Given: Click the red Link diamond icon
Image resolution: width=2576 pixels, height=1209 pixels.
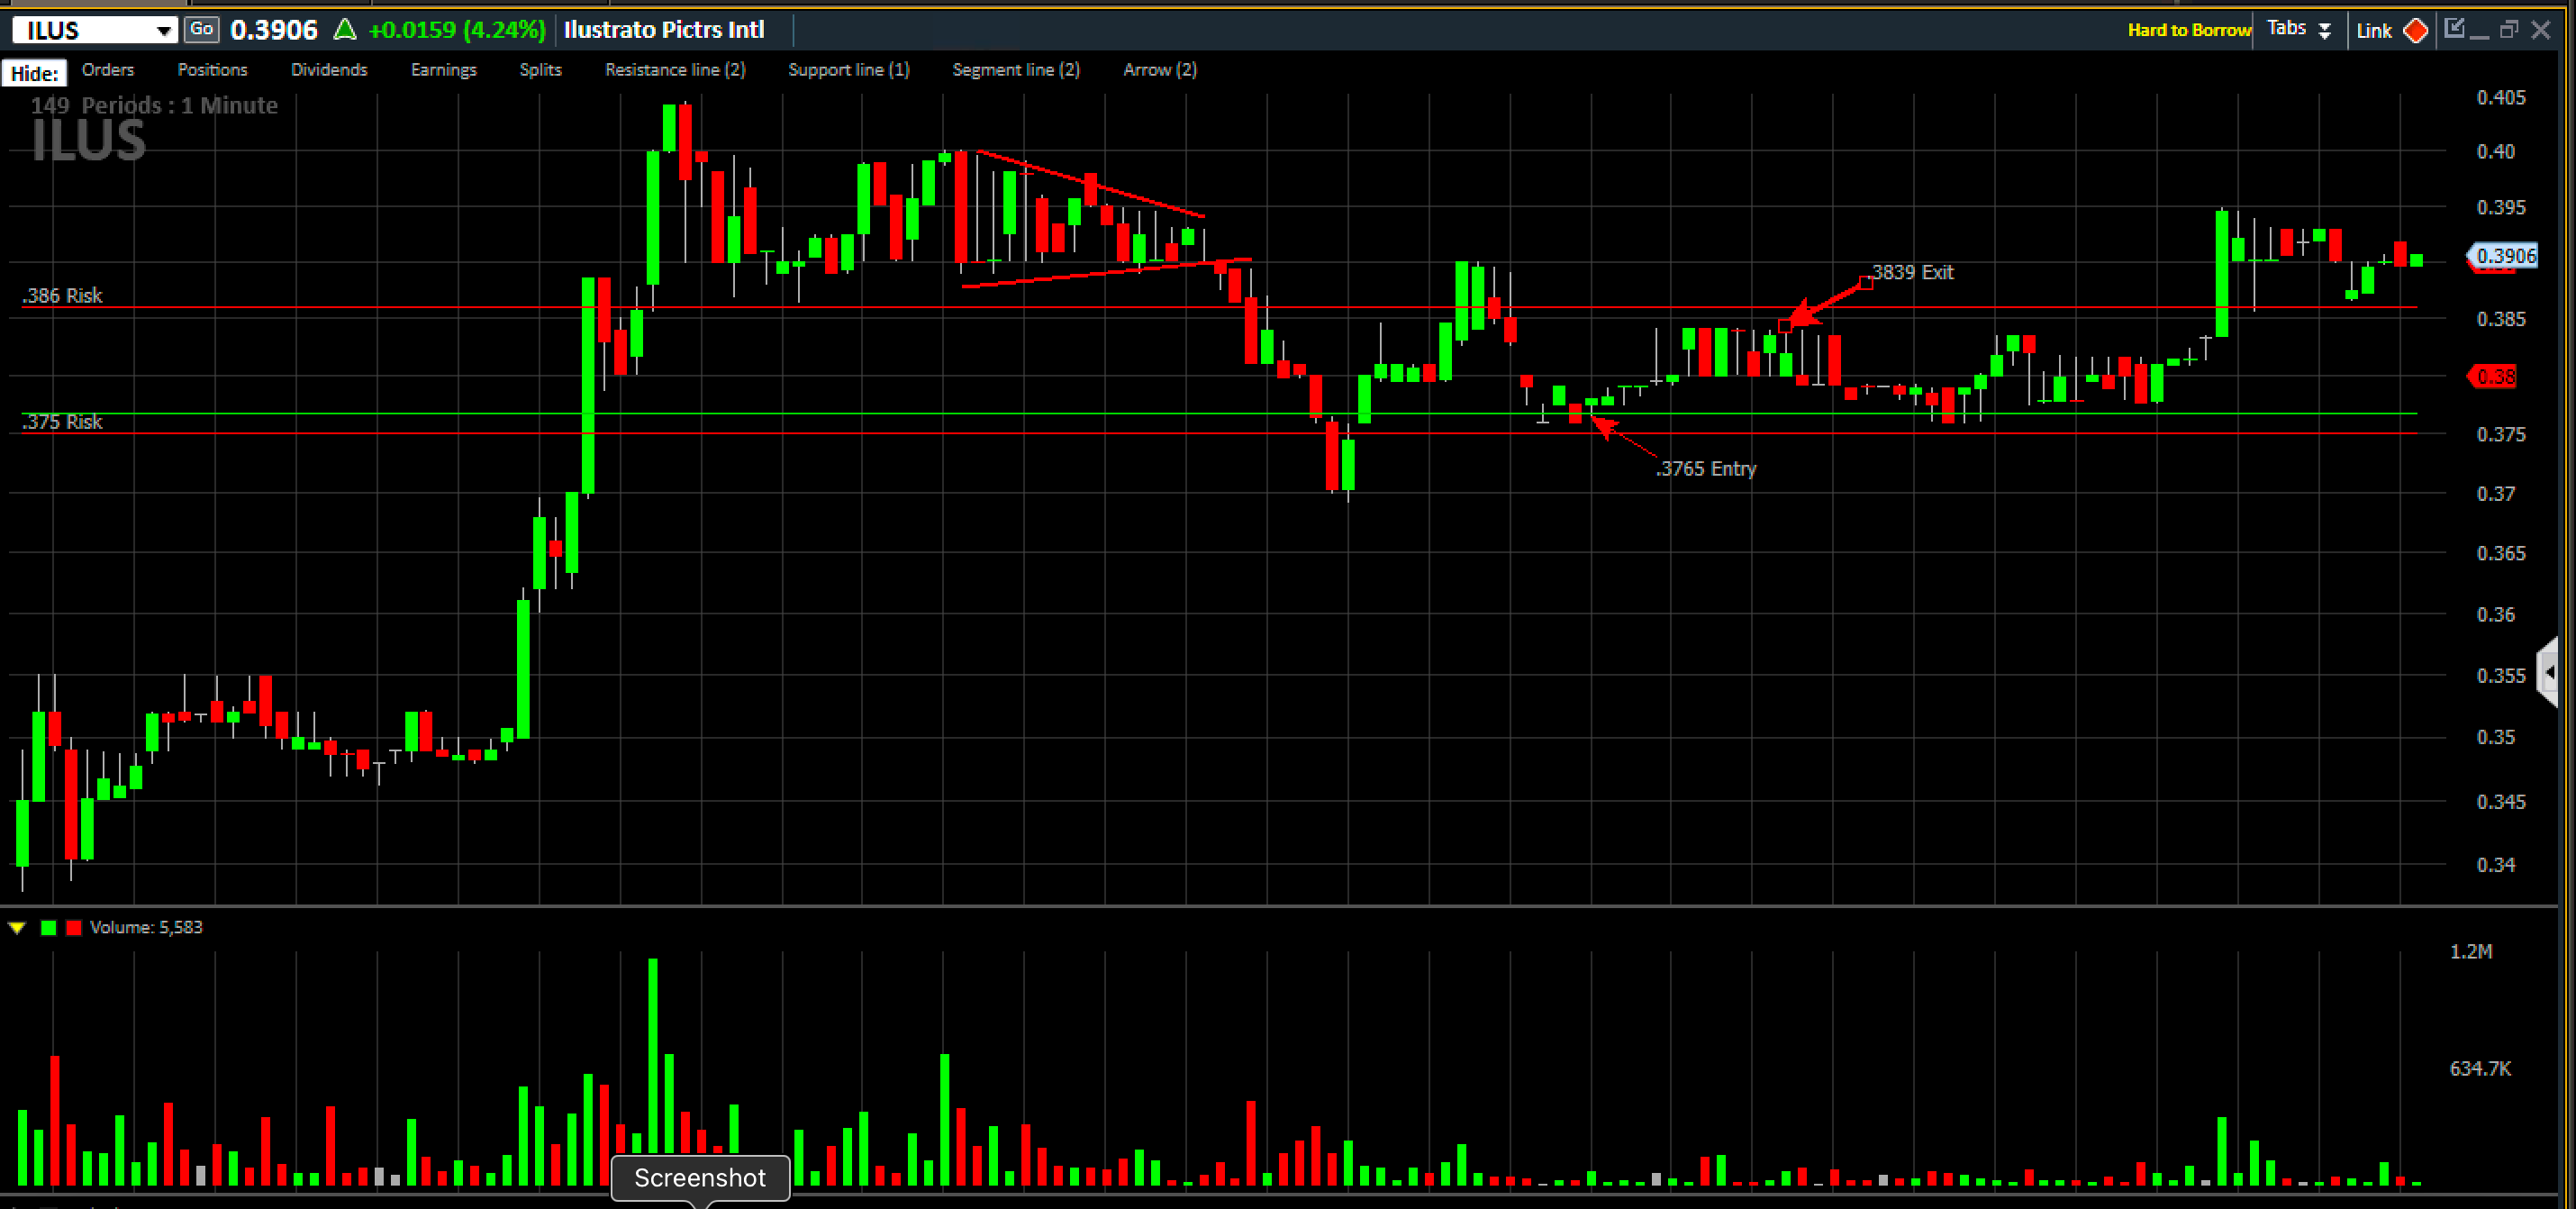Looking at the screenshot, I should click(x=2416, y=31).
